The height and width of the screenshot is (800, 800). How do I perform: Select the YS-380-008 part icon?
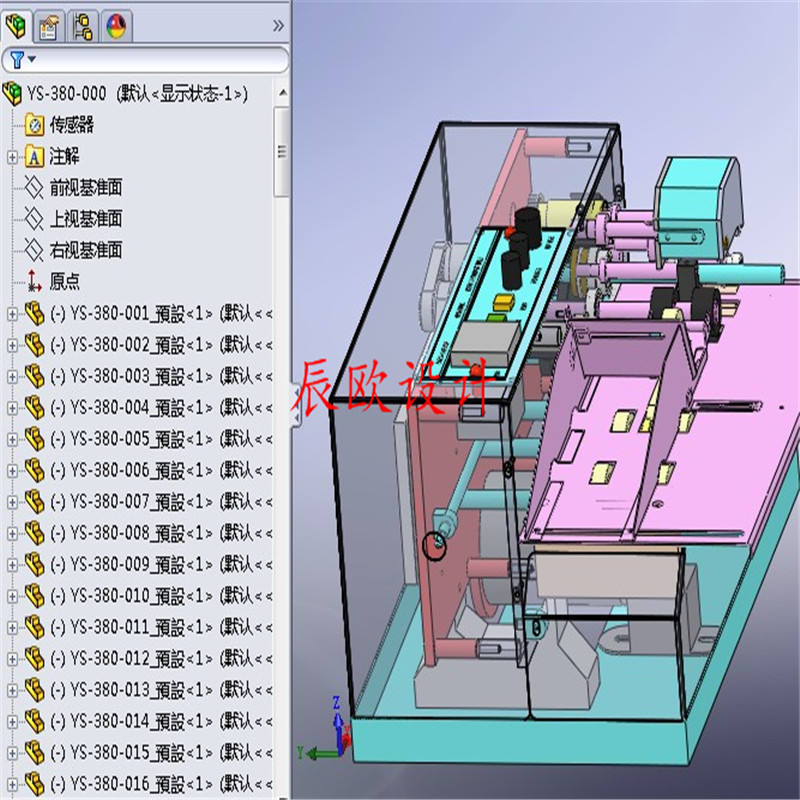(x=34, y=533)
